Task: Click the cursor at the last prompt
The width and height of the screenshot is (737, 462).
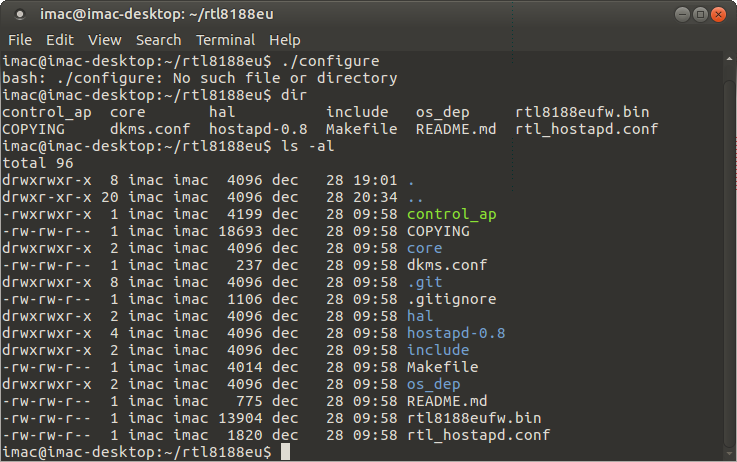Action: tap(285, 452)
